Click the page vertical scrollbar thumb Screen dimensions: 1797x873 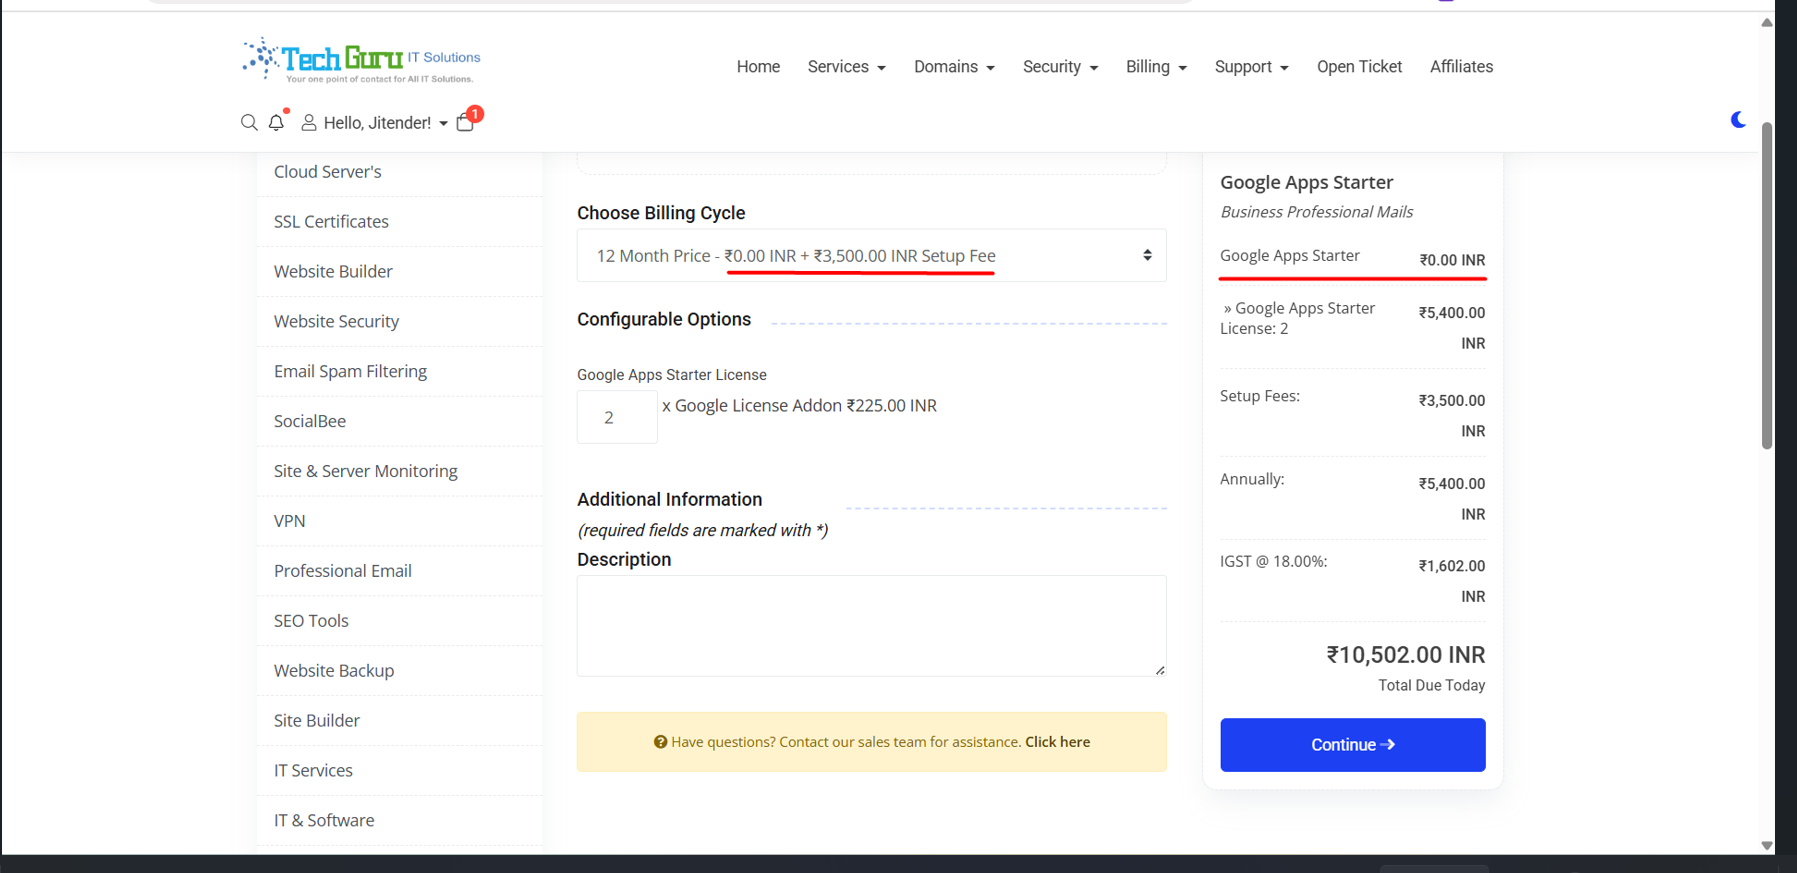tap(1767, 286)
